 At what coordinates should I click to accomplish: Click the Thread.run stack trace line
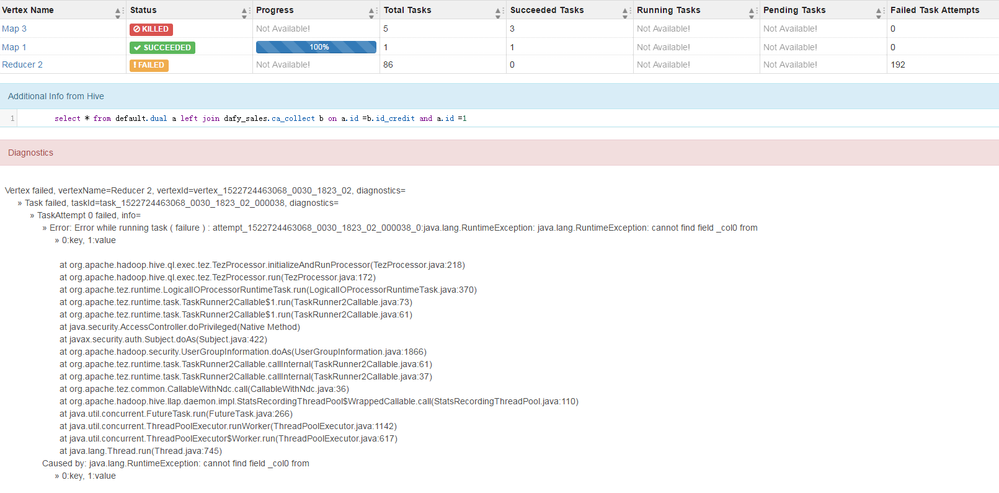pos(141,451)
